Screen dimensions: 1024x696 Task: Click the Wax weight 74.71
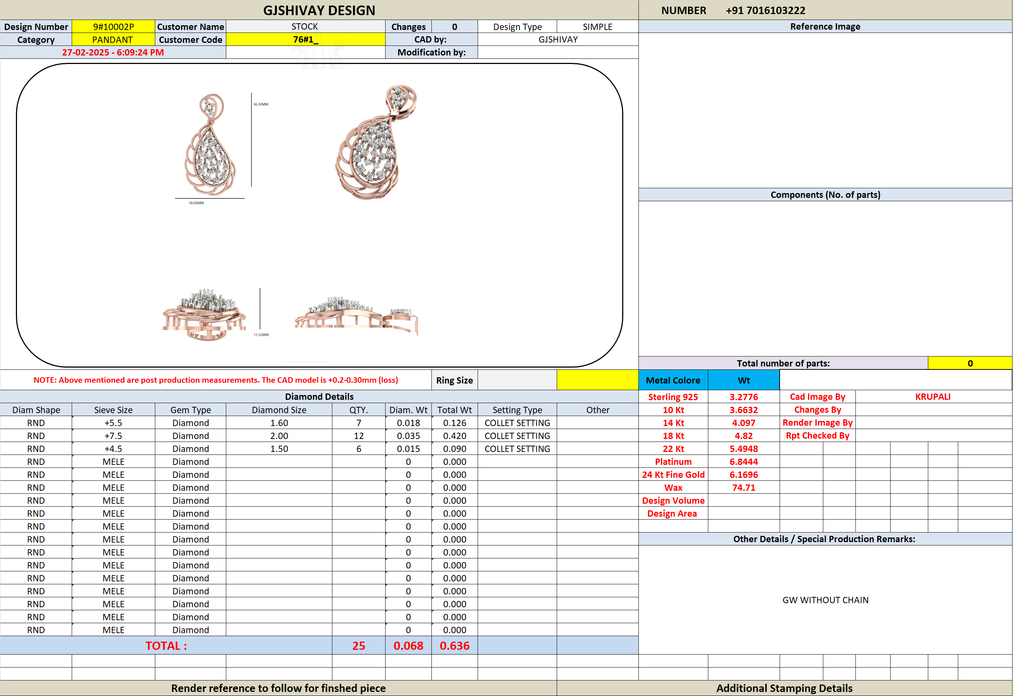pyautogui.click(x=744, y=488)
